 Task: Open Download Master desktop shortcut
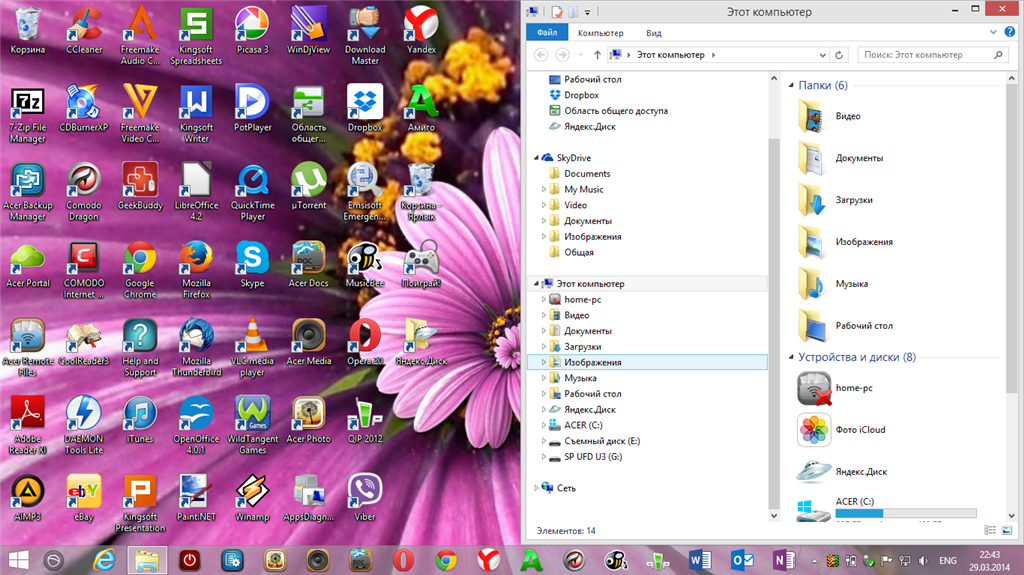pyautogui.click(x=365, y=35)
